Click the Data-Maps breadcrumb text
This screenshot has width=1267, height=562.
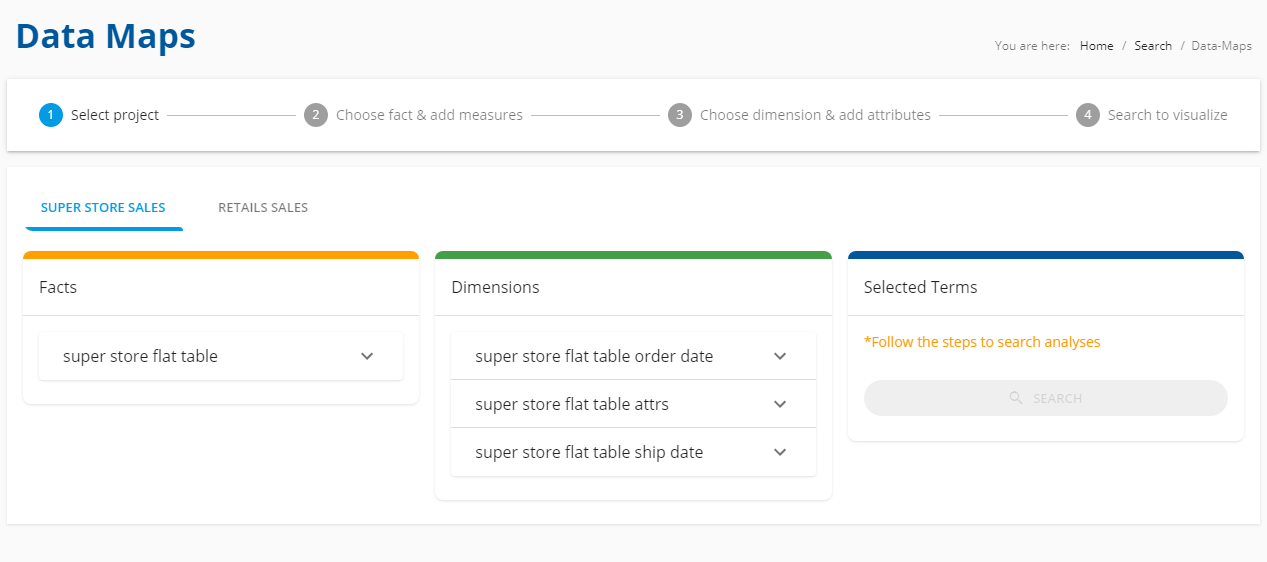point(1222,46)
